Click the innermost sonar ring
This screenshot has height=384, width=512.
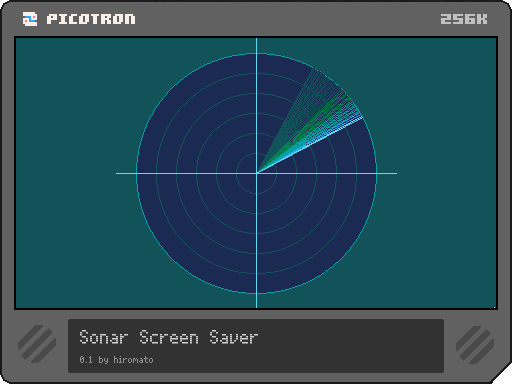pos(257,173)
